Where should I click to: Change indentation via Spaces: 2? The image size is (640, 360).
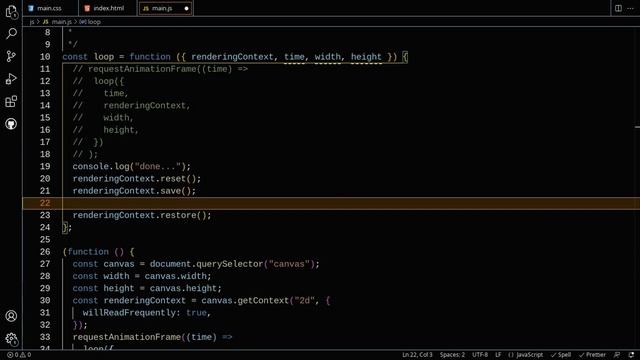pyautogui.click(x=452, y=355)
